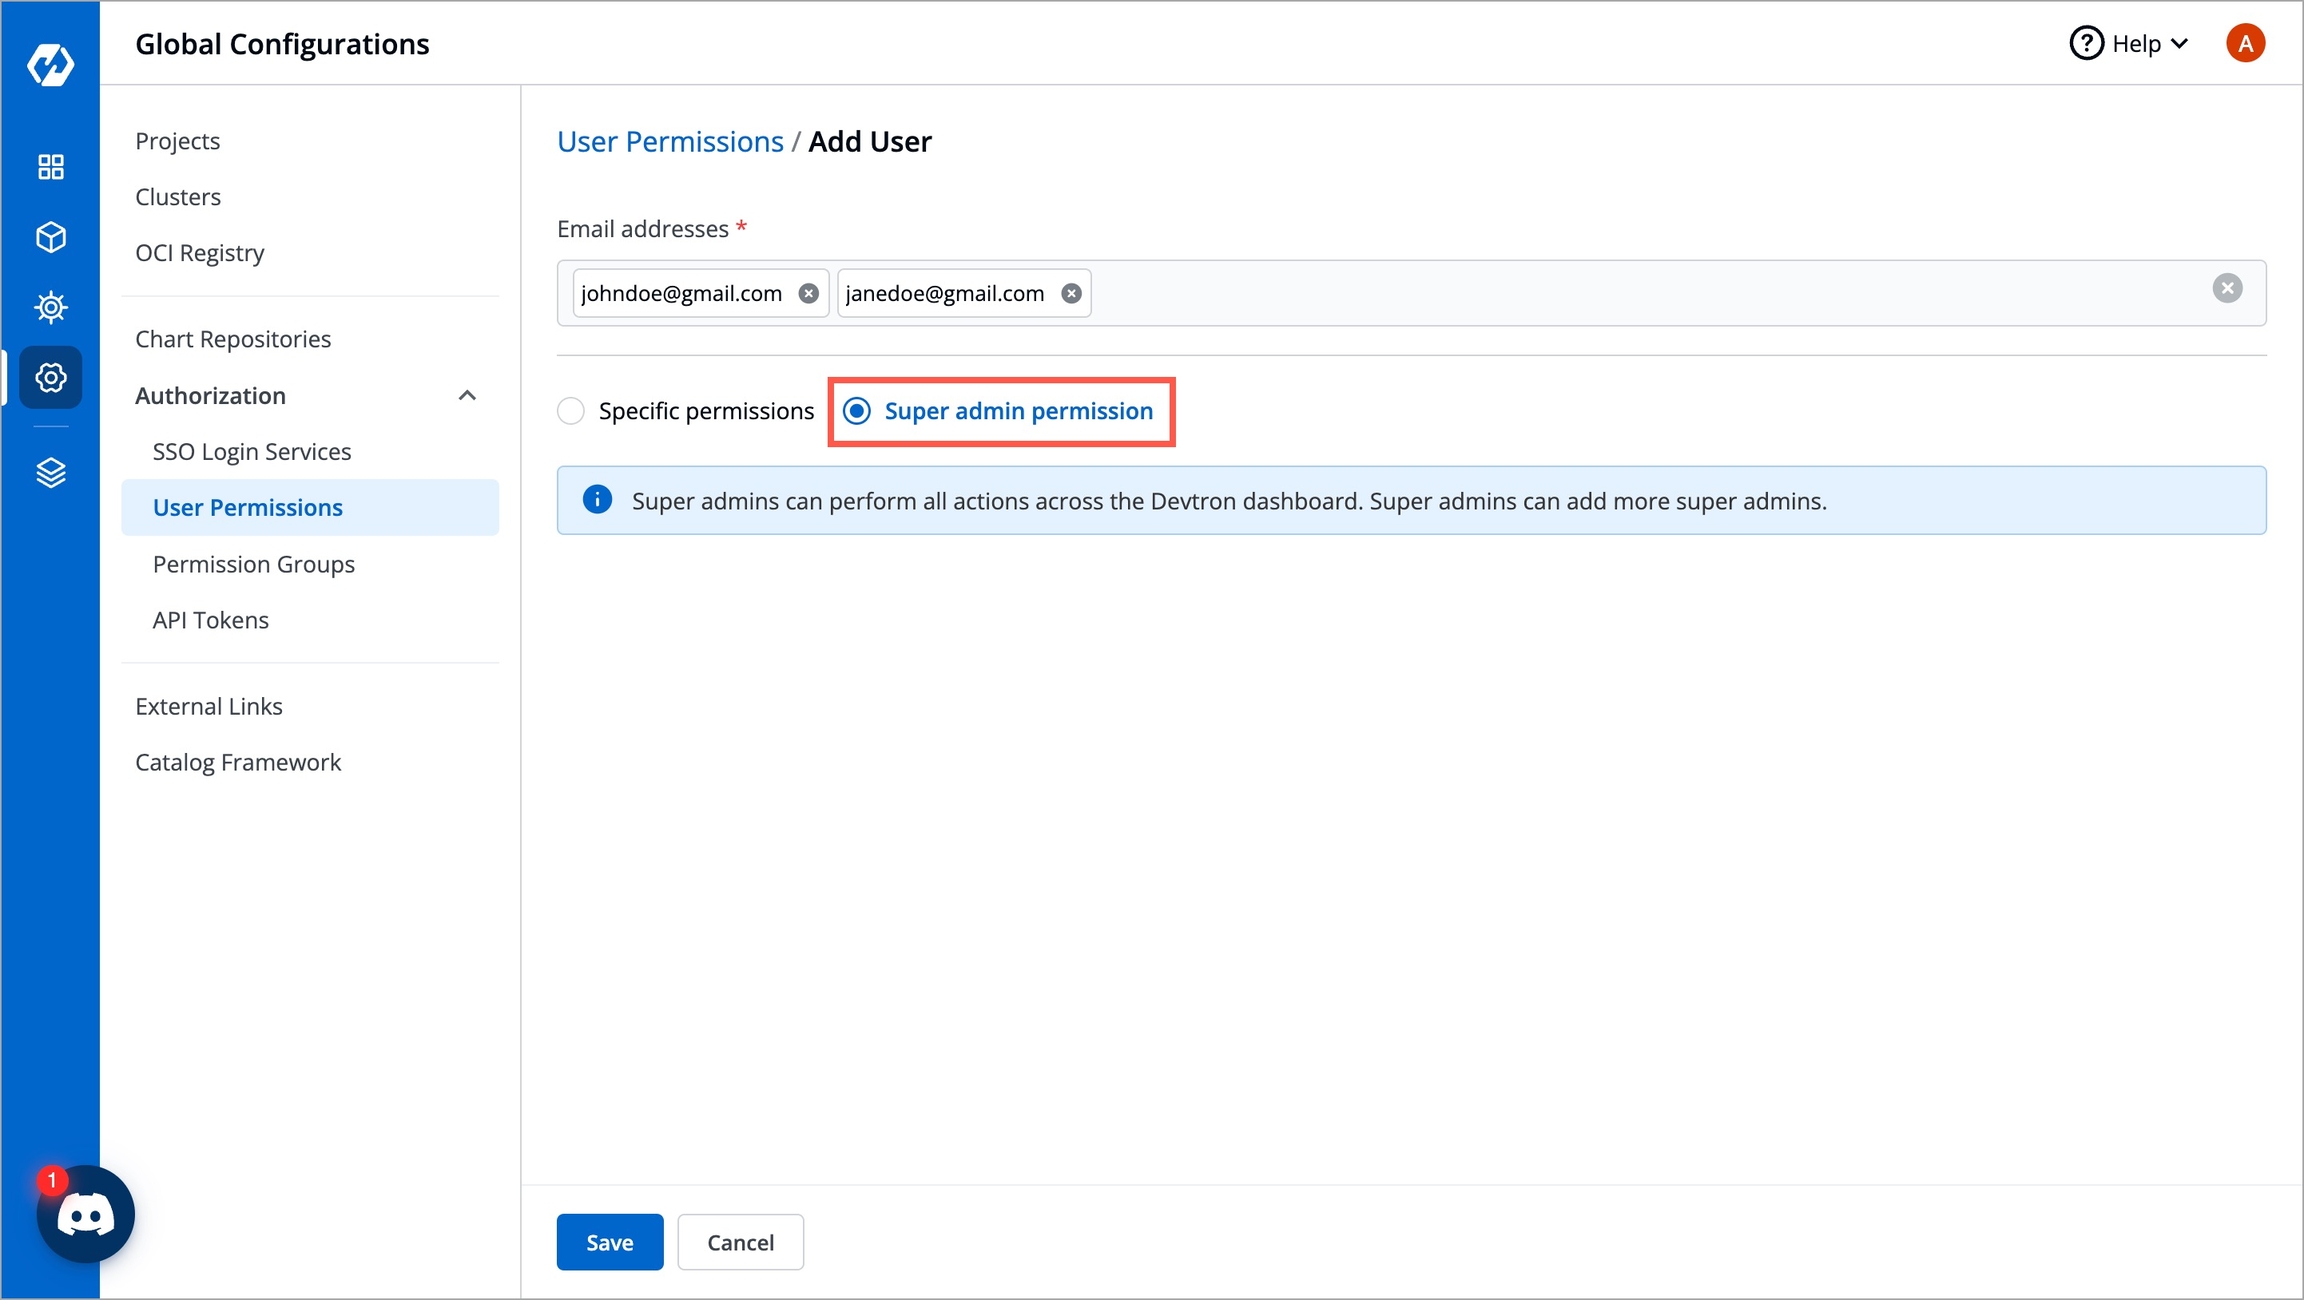
Task: Click the Global Configurations page title
Action: click(x=282, y=44)
